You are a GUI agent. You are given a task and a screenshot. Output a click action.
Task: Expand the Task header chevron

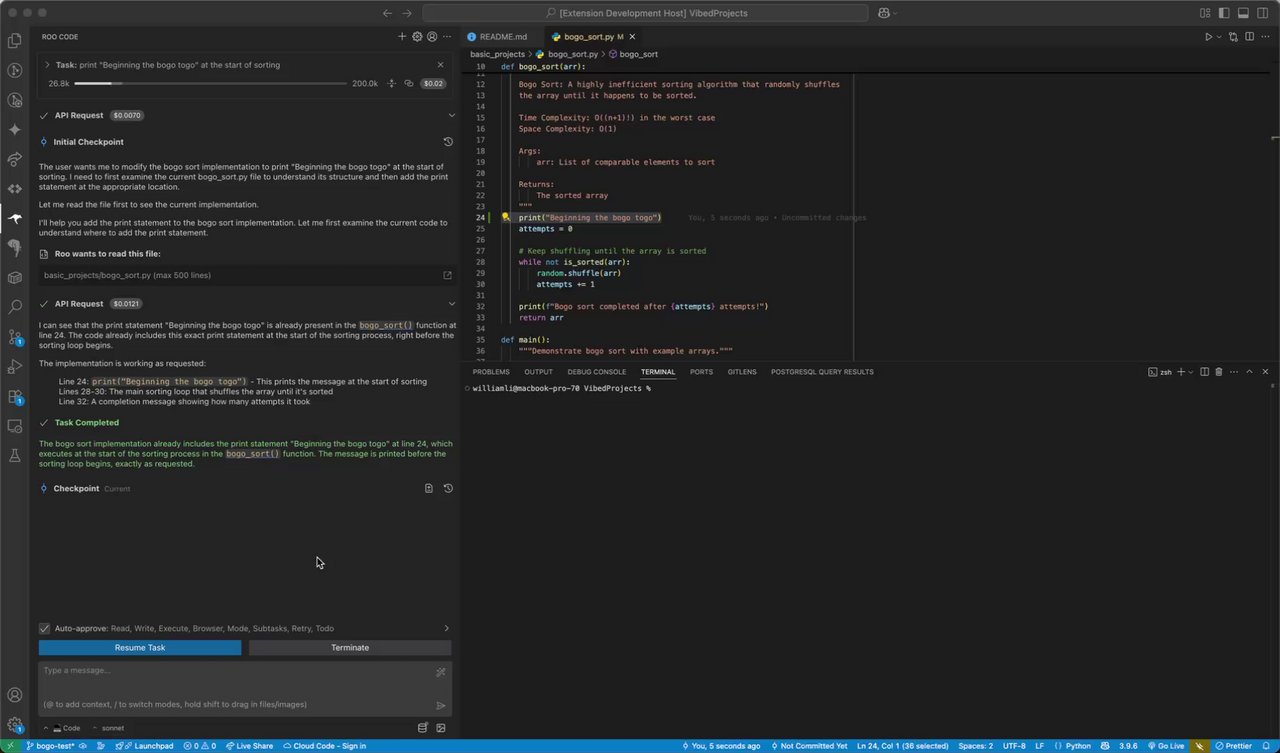[46, 65]
